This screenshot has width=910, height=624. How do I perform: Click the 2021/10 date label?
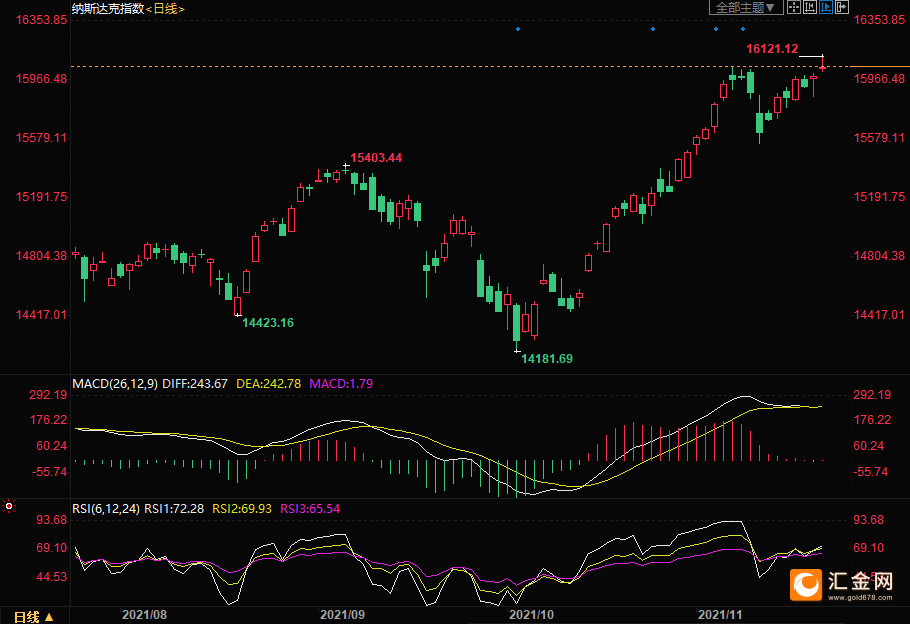[x=532, y=615]
